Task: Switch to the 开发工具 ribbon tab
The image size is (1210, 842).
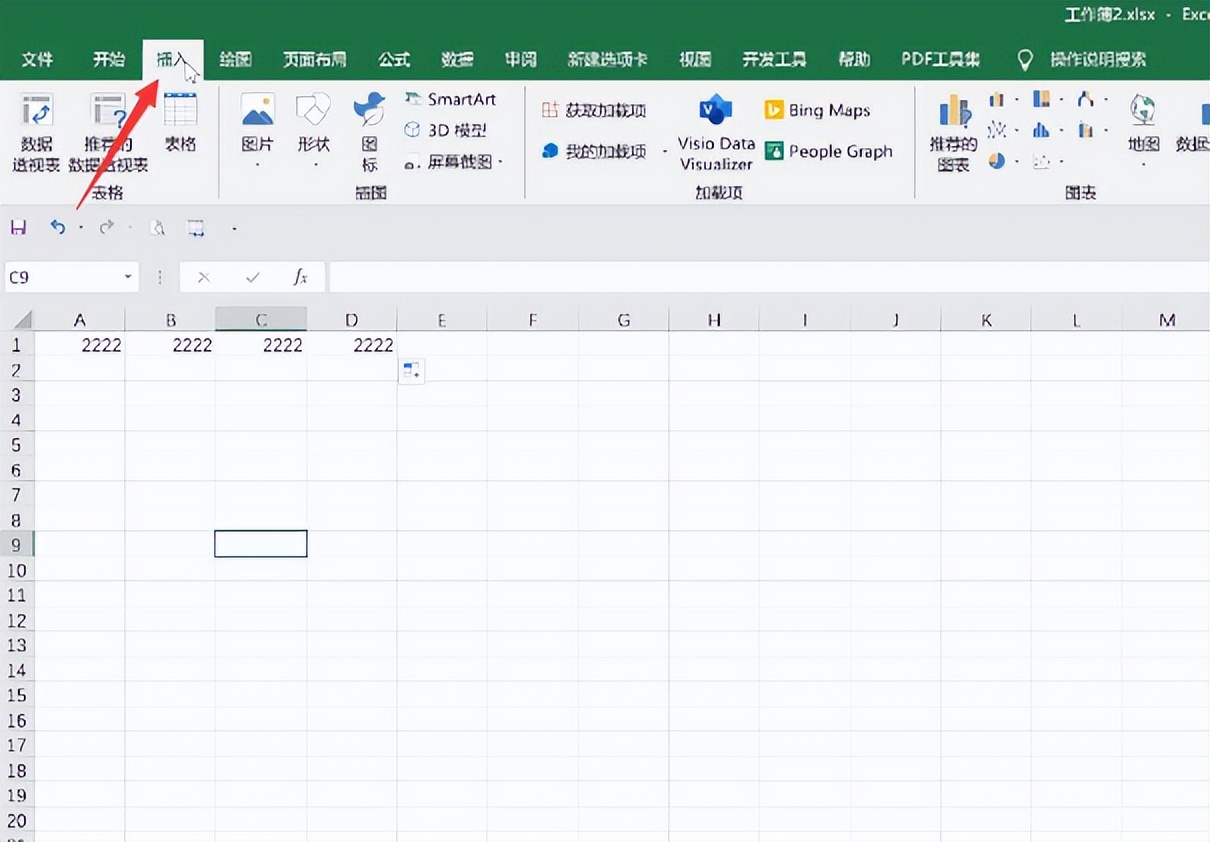Action: pyautogui.click(x=774, y=59)
